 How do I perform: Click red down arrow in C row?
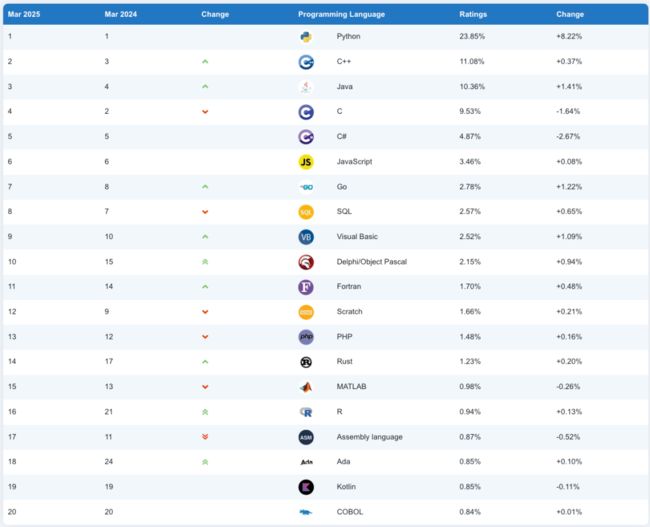[x=205, y=112]
